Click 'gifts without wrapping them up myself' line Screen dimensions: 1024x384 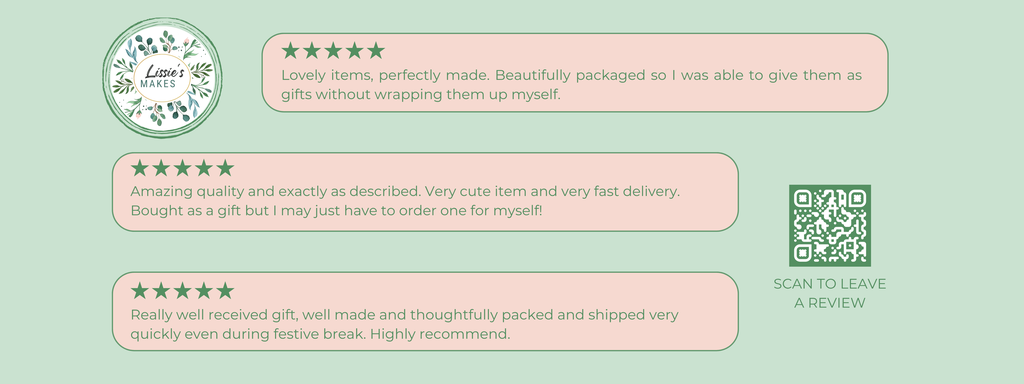(421, 94)
